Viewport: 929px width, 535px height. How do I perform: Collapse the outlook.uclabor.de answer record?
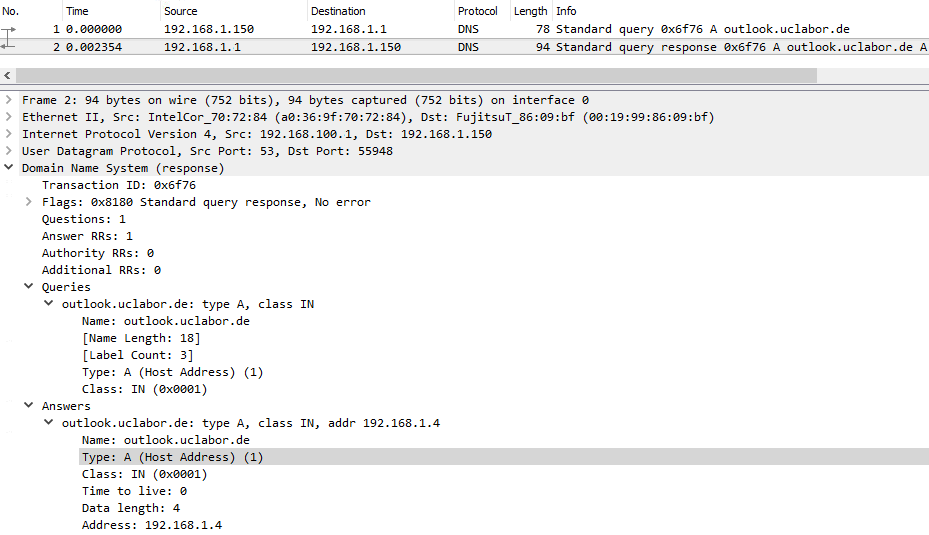point(49,423)
